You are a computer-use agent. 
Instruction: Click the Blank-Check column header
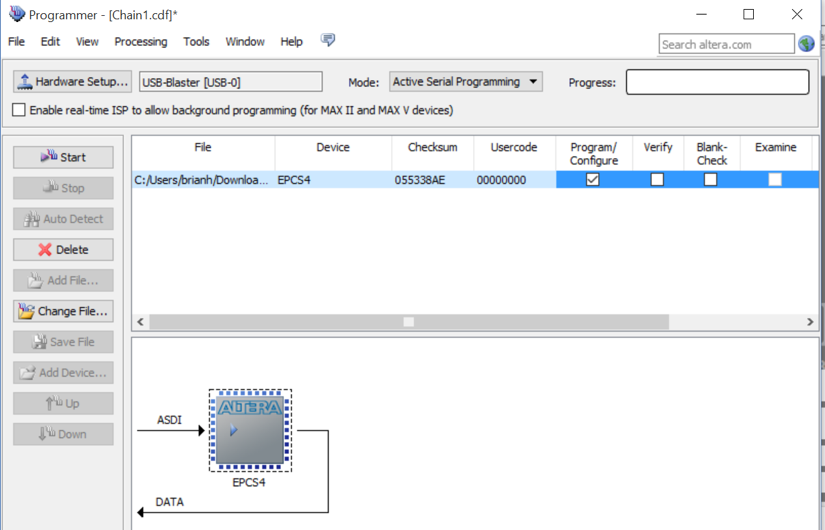pos(712,153)
